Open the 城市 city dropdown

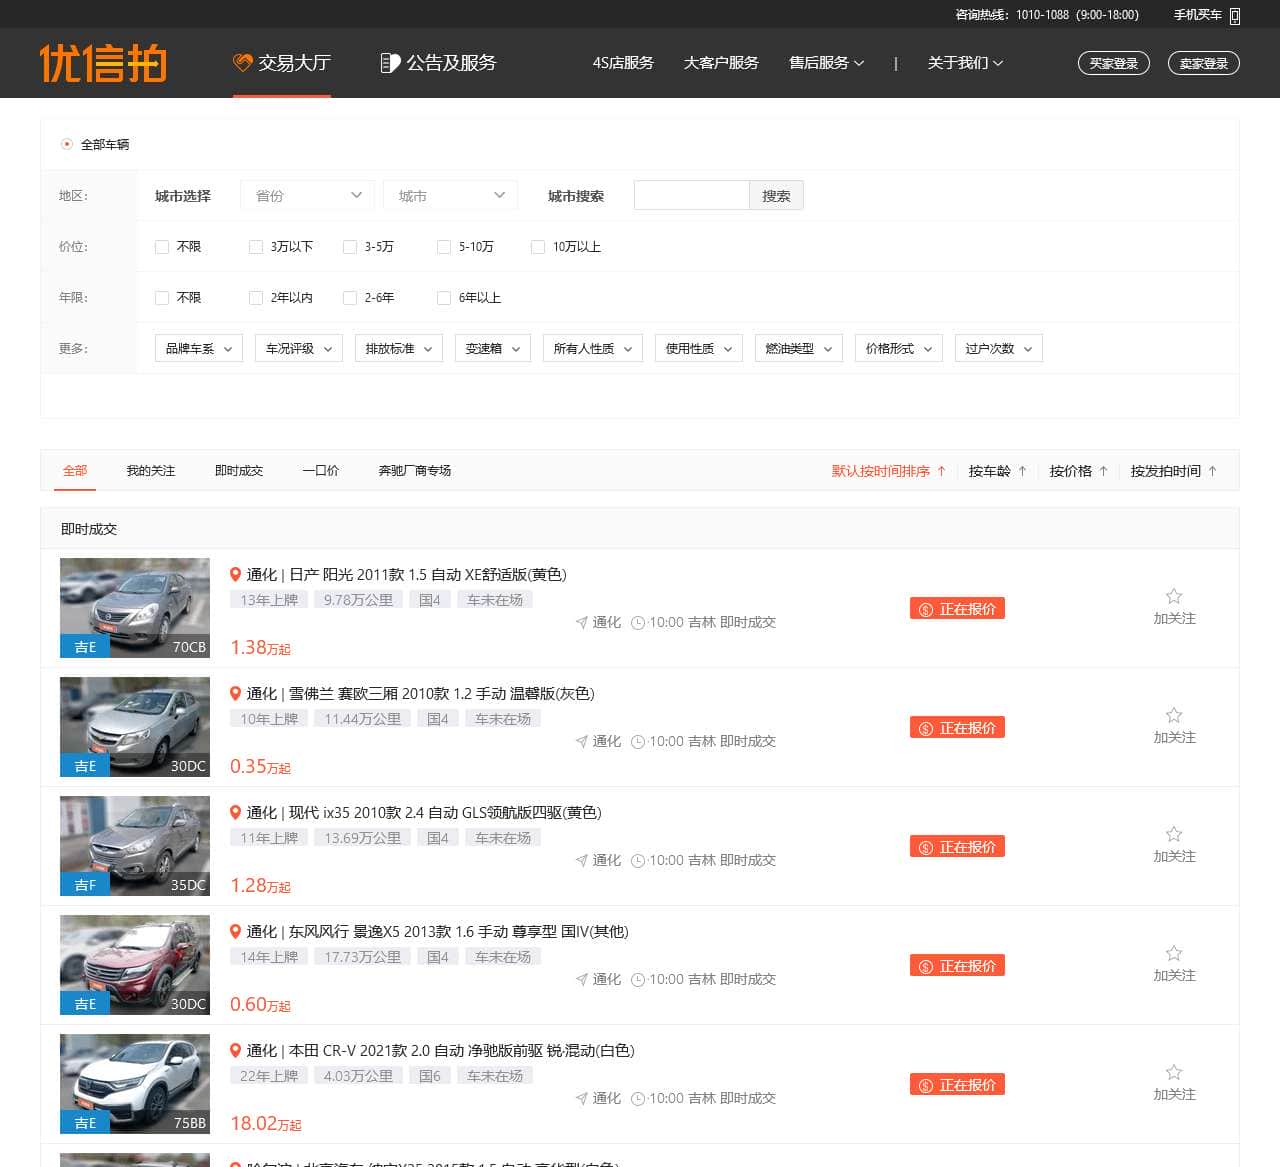click(x=450, y=196)
